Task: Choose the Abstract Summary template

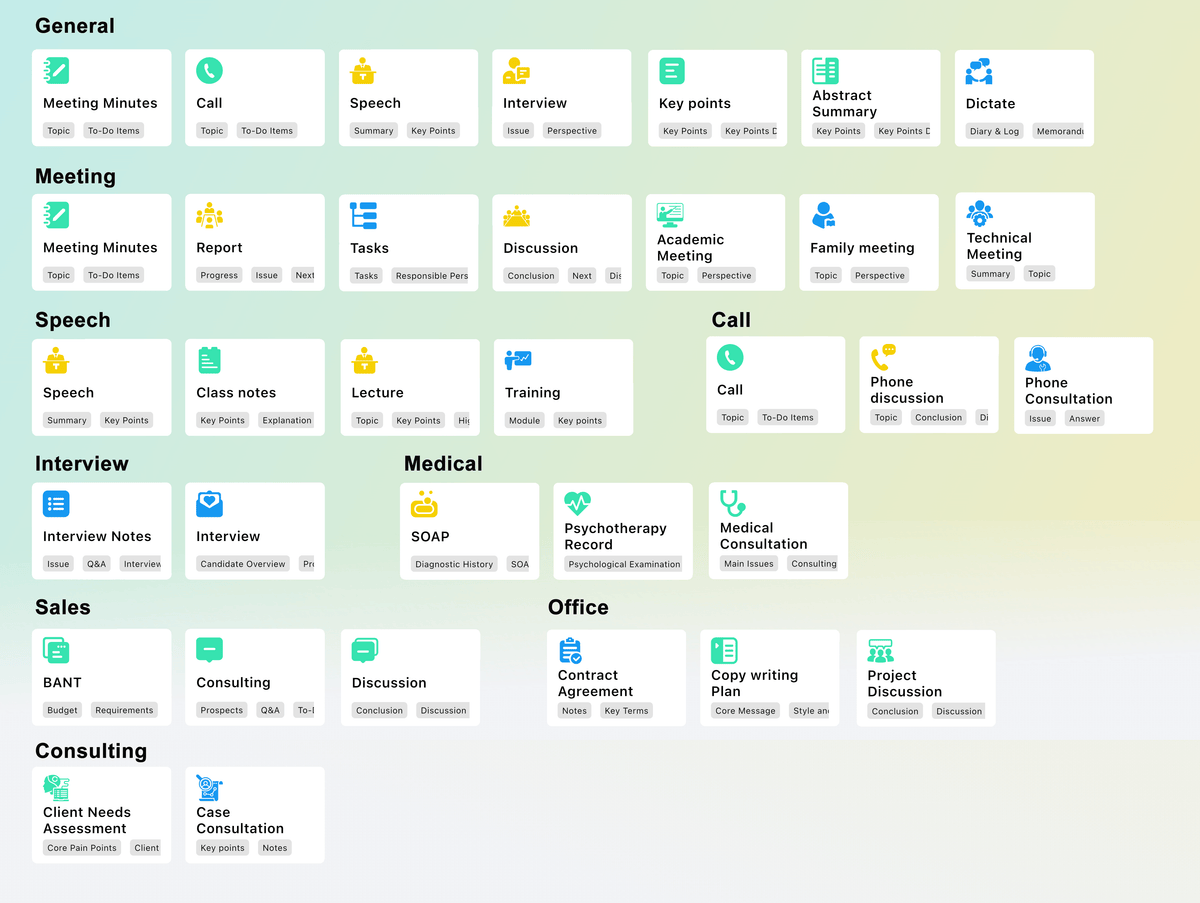Action: tap(870, 98)
